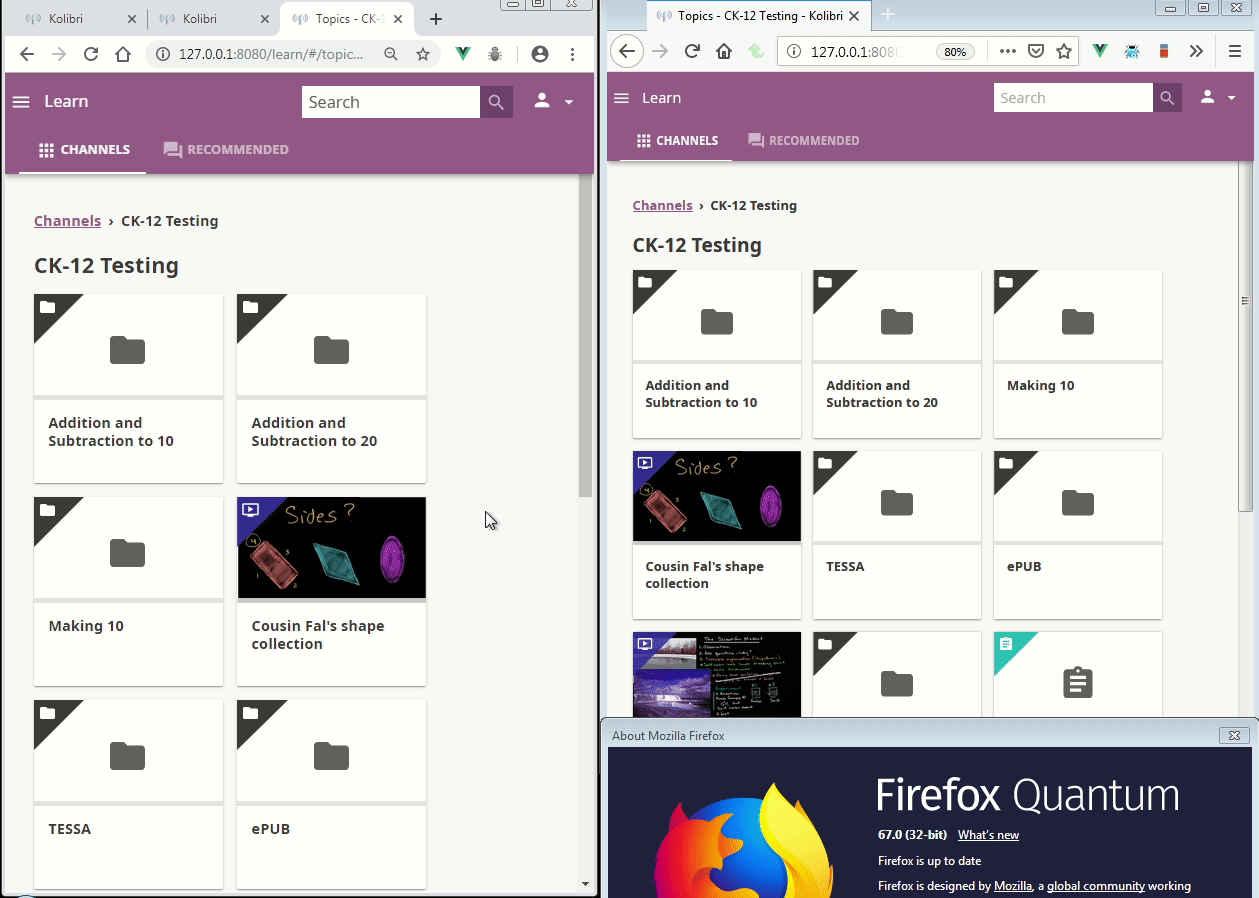The image size is (1259, 898).
Task: Click Chrome's back arrow button
Action: tap(27, 54)
